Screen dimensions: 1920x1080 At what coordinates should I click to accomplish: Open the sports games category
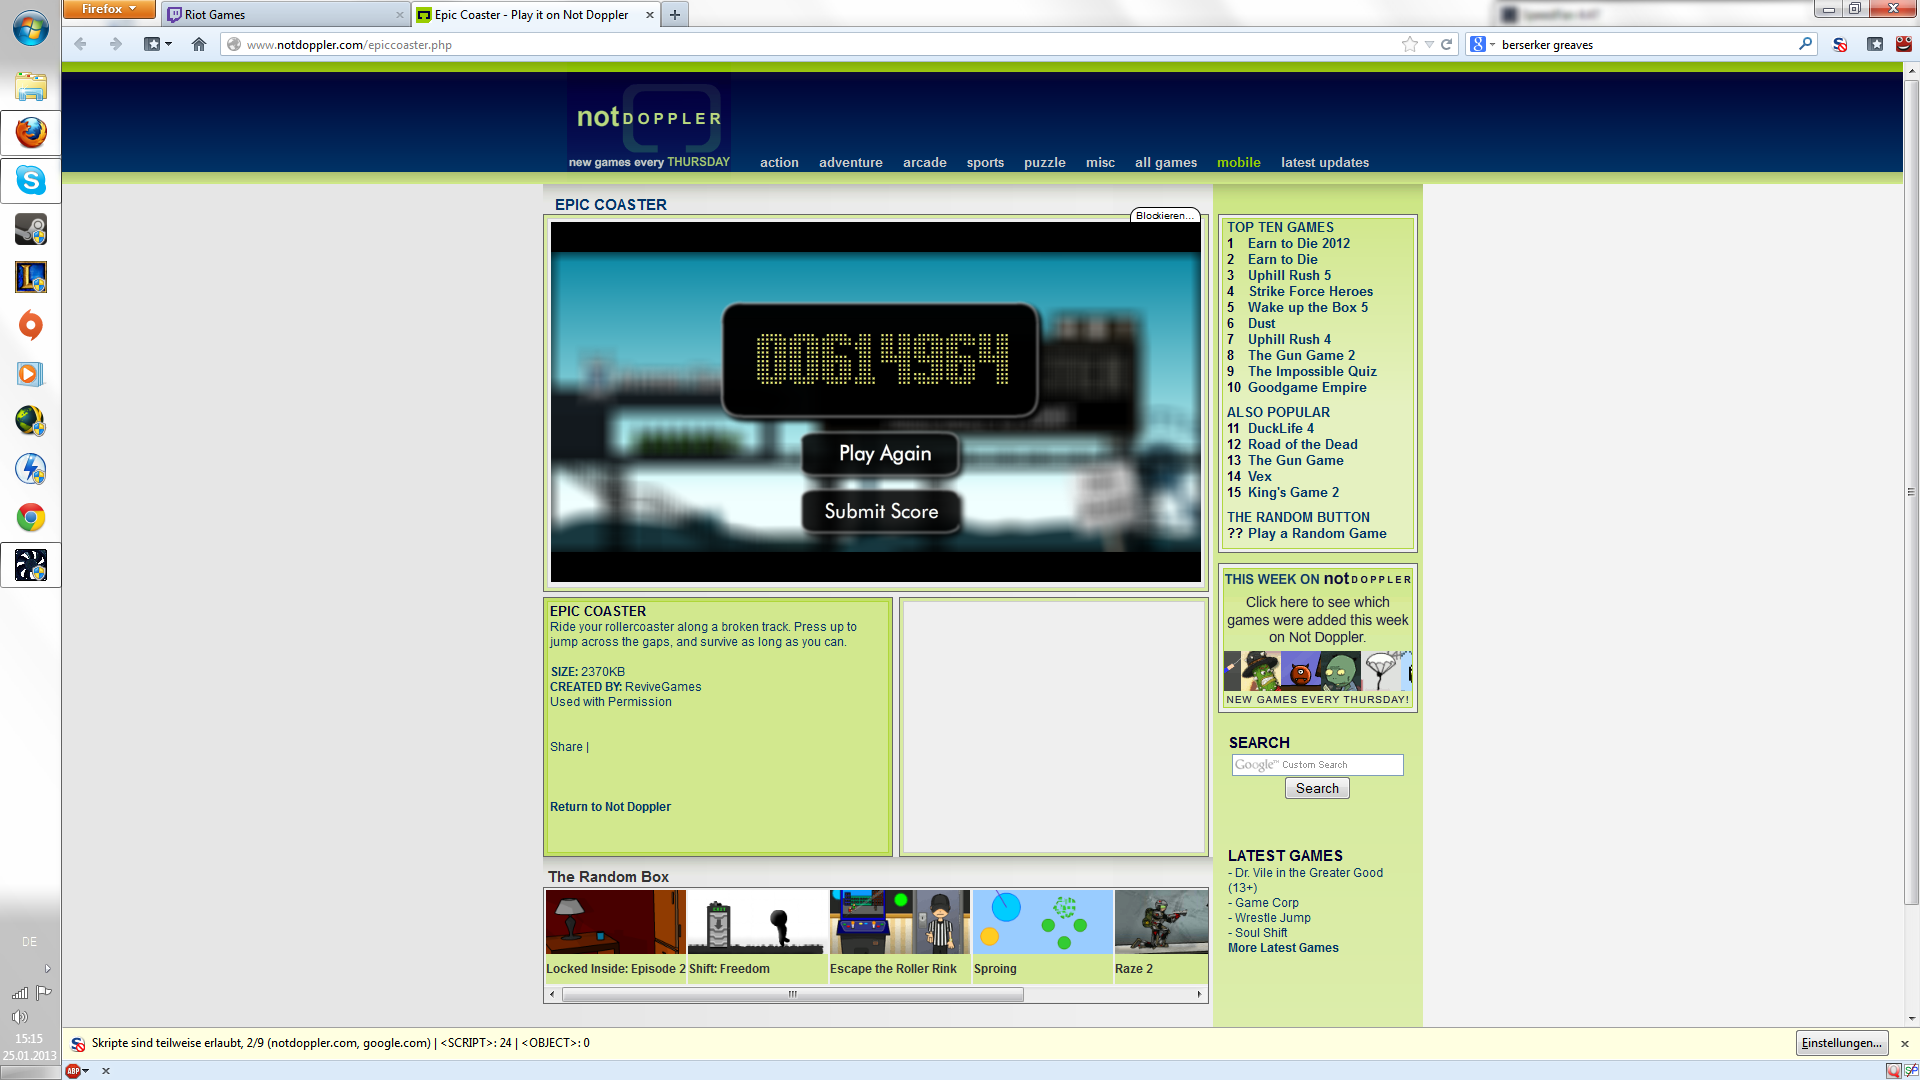[x=985, y=162]
